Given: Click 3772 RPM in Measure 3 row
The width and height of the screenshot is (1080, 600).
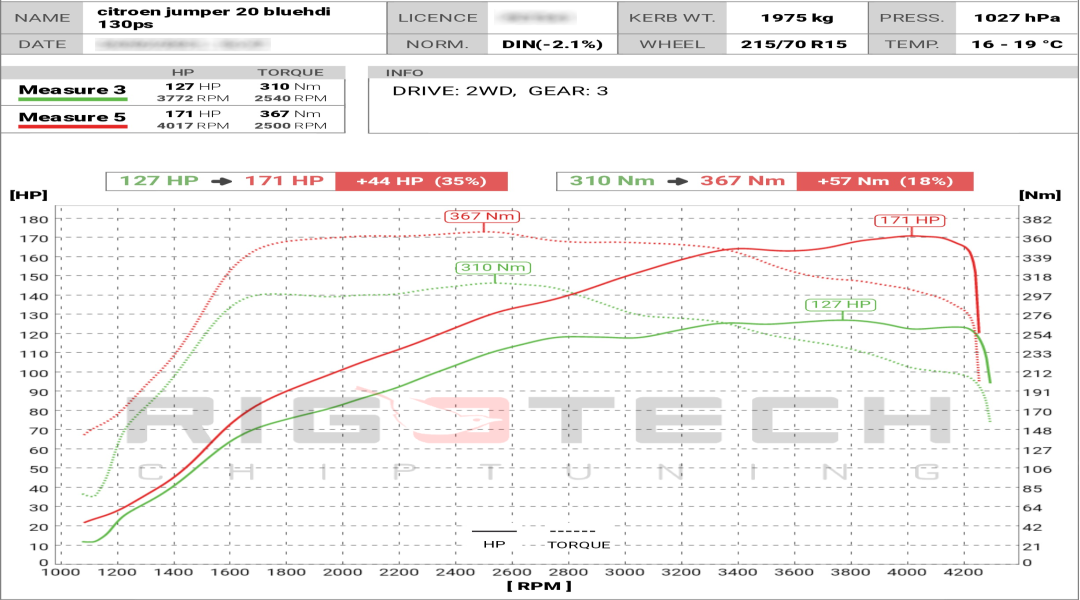Looking at the screenshot, I should tap(193, 99).
